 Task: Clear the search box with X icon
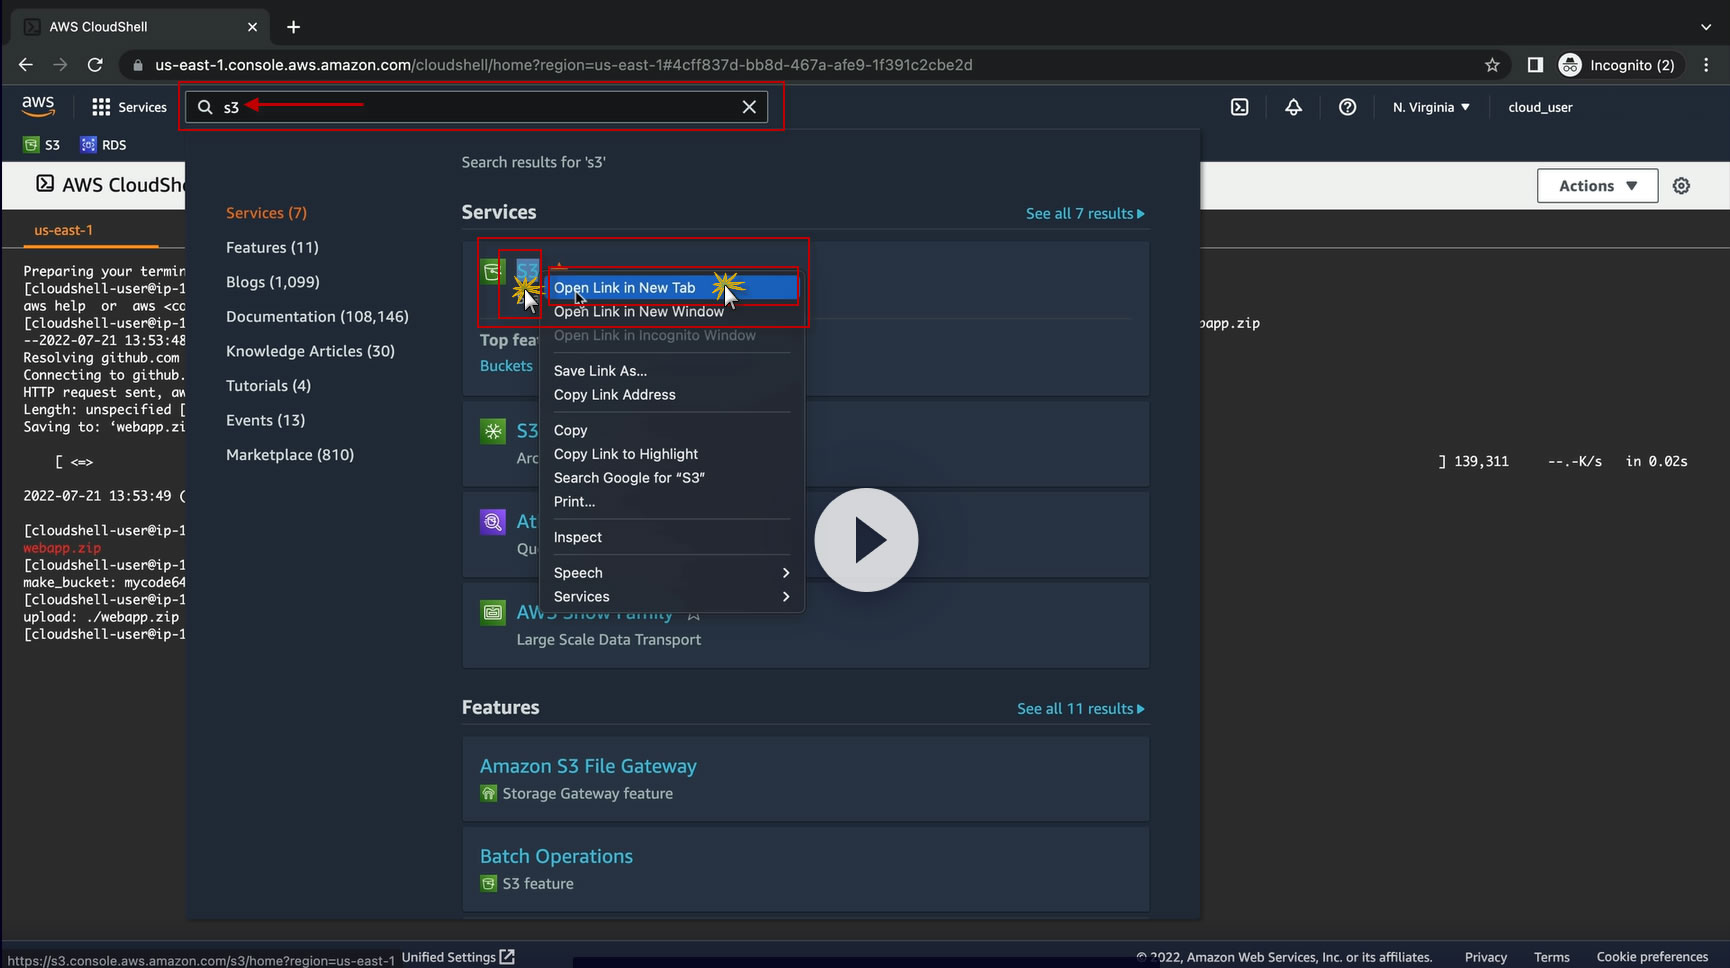[x=749, y=107]
